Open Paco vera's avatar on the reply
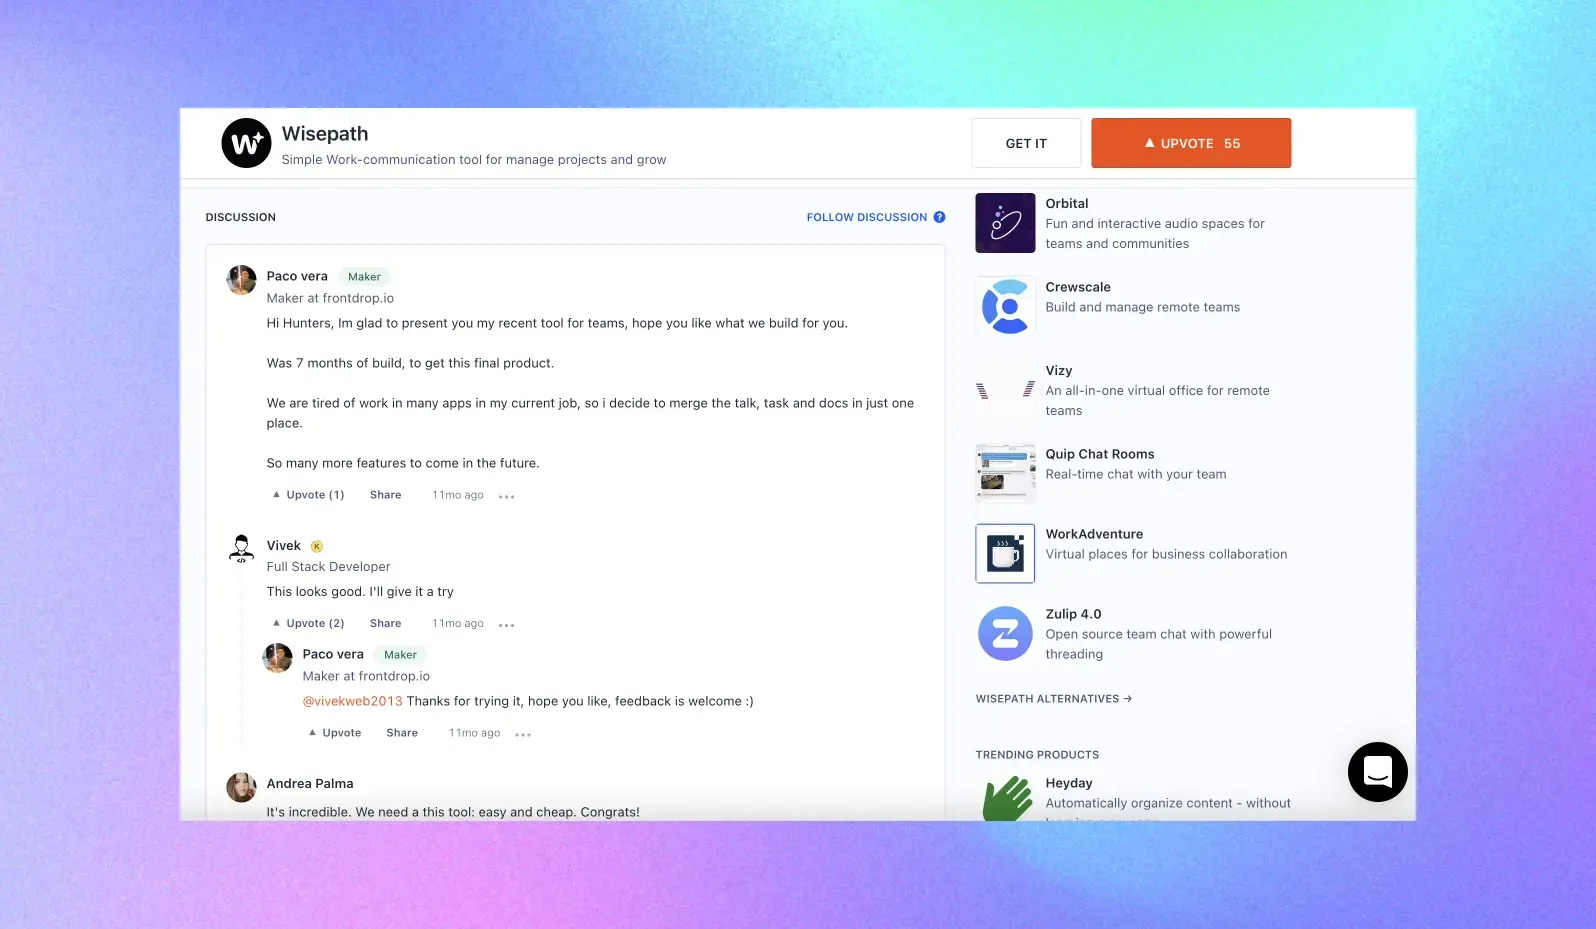This screenshot has width=1596, height=929. [x=277, y=658]
